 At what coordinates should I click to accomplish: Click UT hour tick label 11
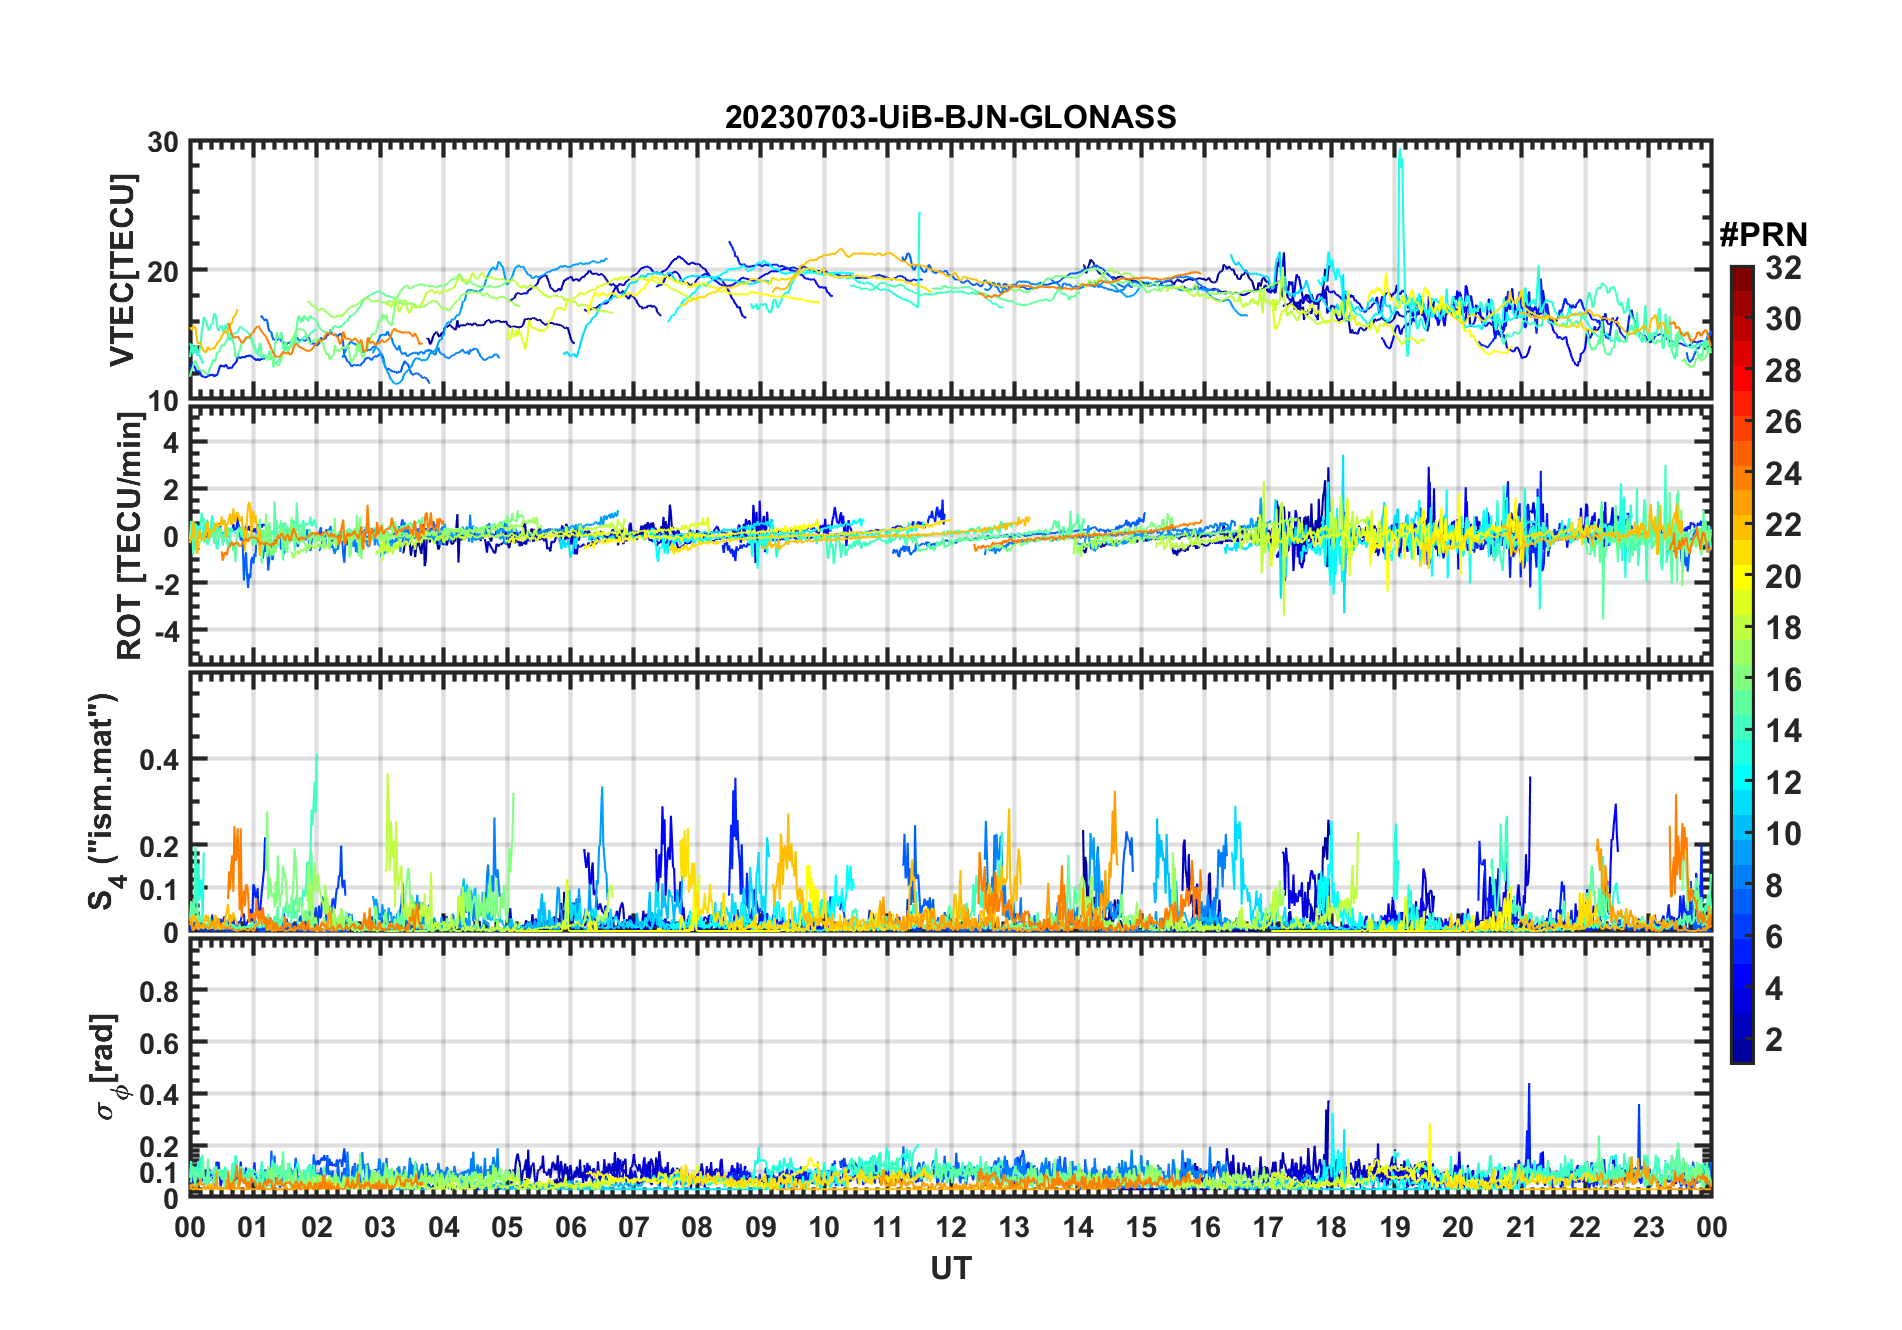(888, 1227)
